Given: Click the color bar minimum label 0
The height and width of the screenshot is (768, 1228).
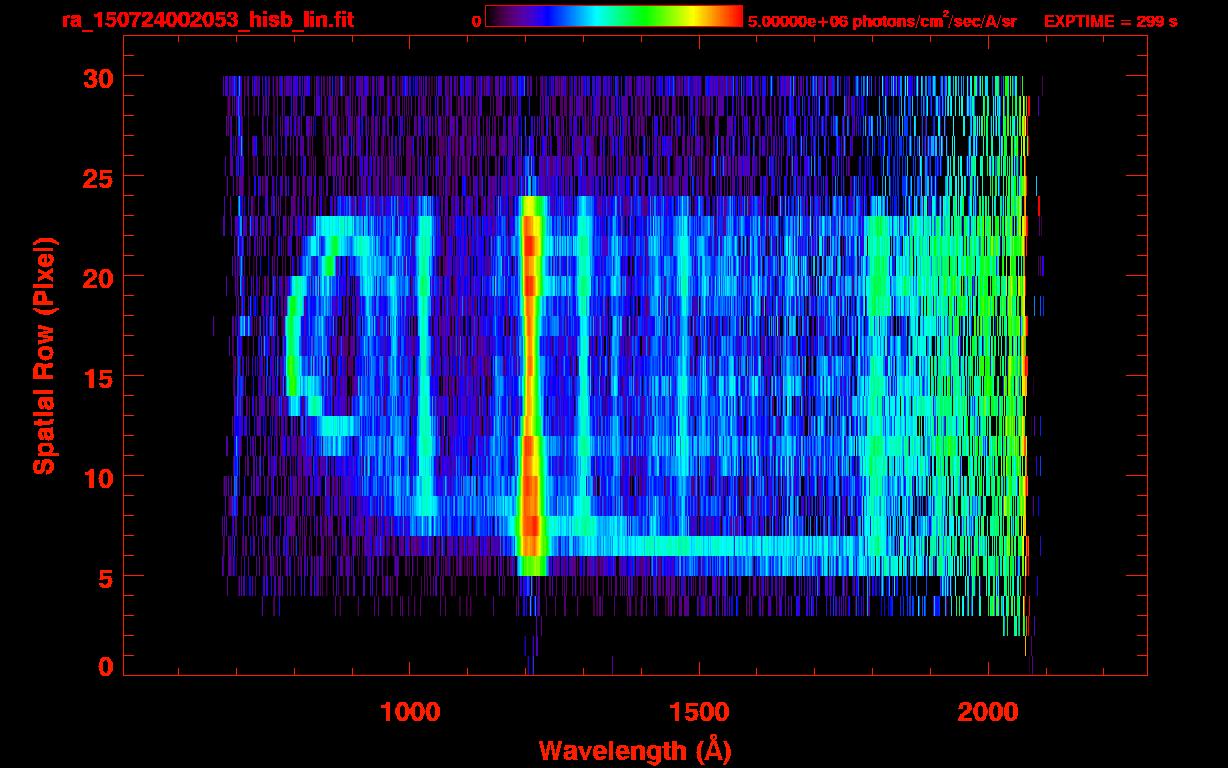Looking at the screenshot, I should click(476, 21).
